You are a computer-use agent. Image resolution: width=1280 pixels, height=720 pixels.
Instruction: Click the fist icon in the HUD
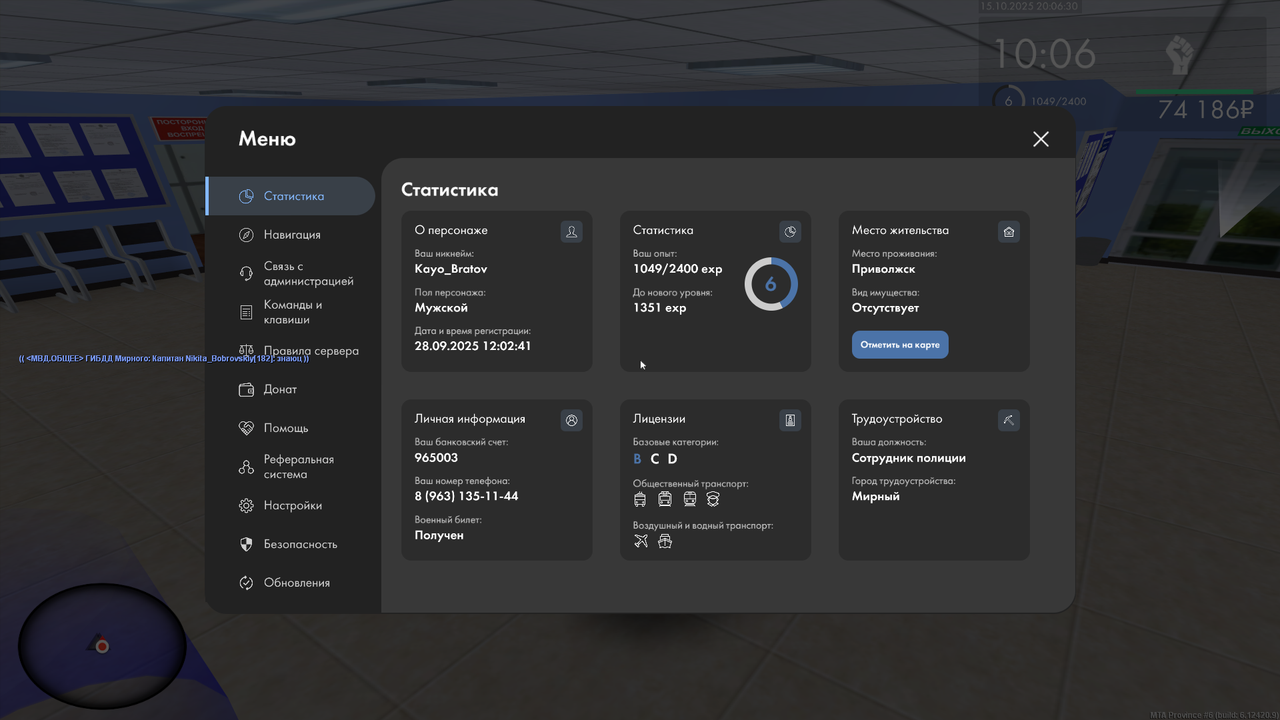[1180, 54]
